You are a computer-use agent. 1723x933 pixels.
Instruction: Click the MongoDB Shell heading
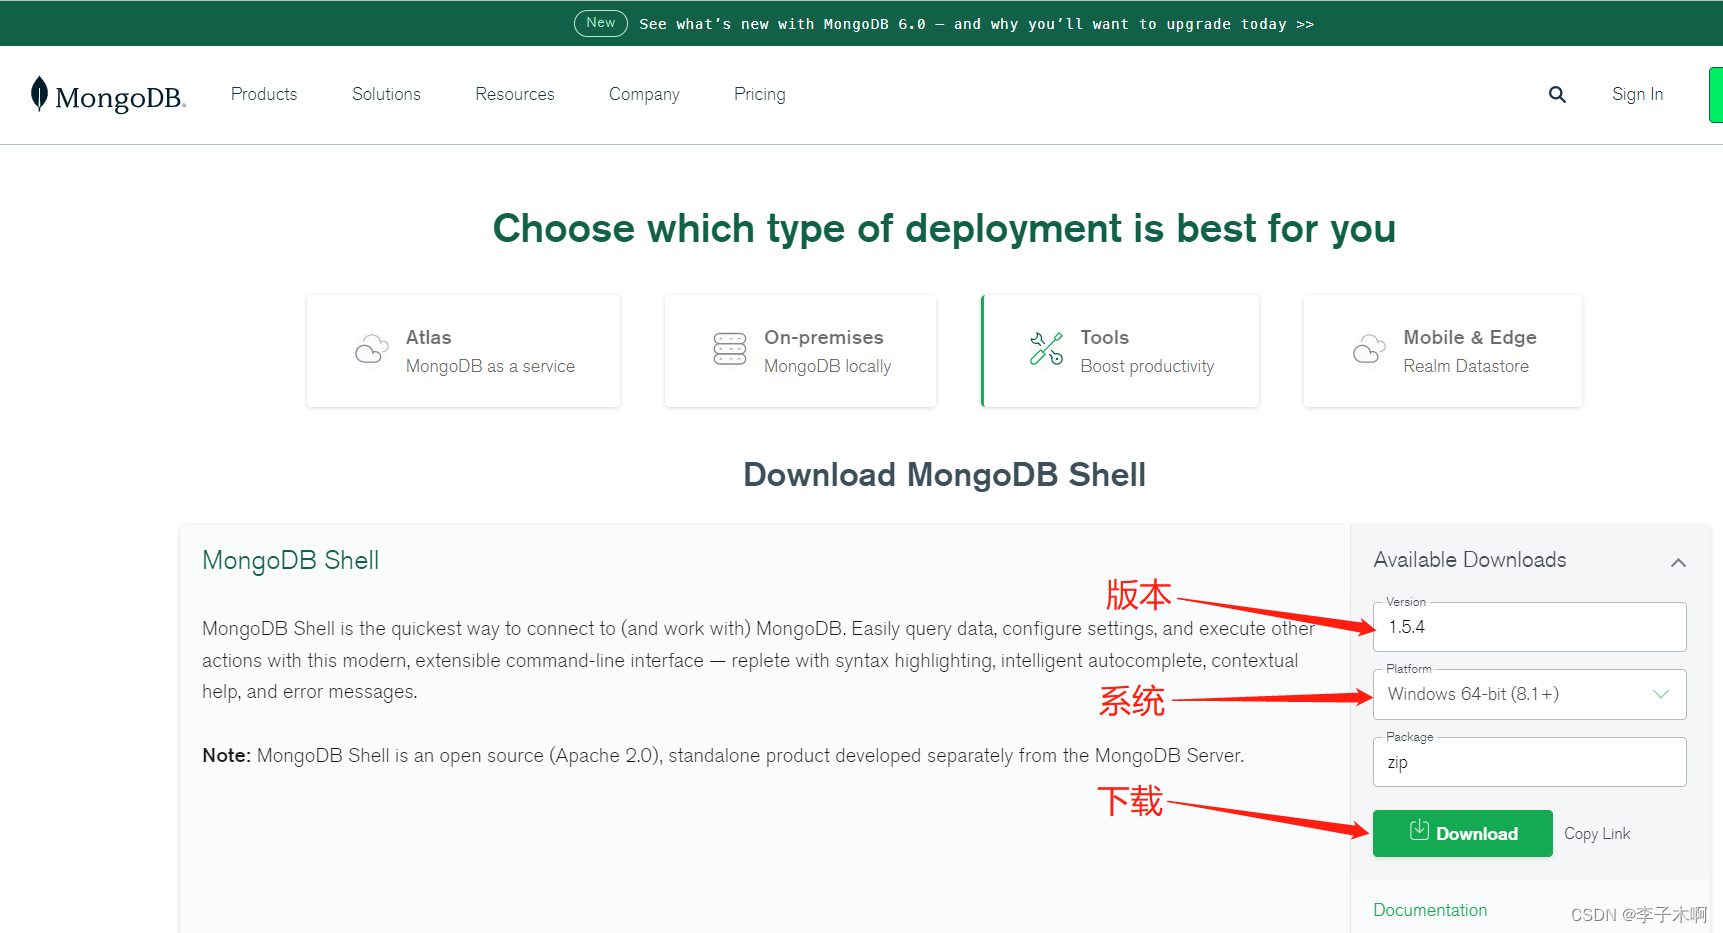290,560
